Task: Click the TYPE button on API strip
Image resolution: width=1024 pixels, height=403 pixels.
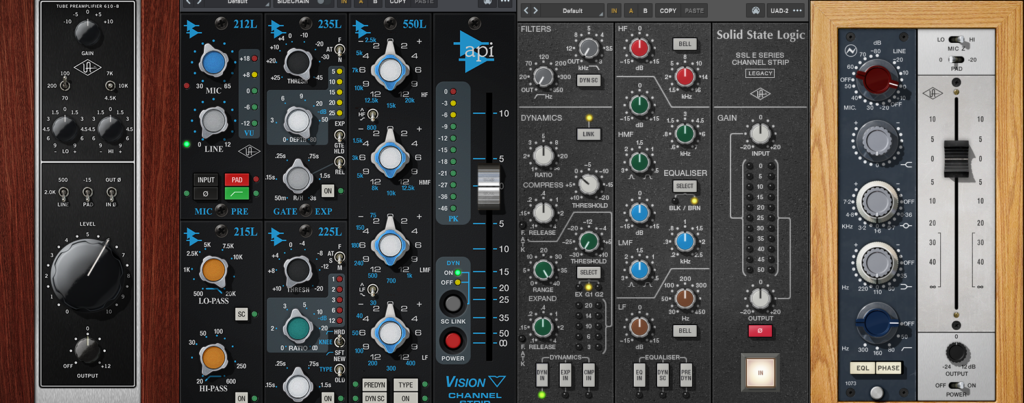Action: point(406,384)
